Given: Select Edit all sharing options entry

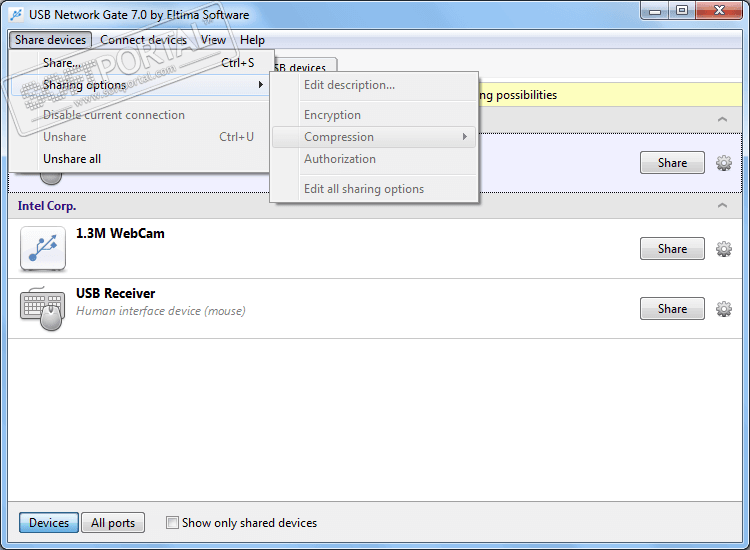Looking at the screenshot, I should pos(375,189).
